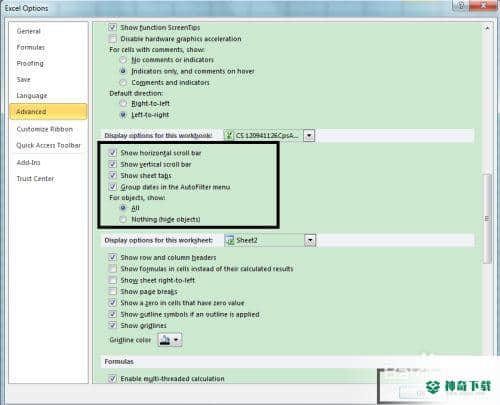This screenshot has width=500, height=405.
Task: Choose Right-to-left default direction
Action: click(123, 103)
